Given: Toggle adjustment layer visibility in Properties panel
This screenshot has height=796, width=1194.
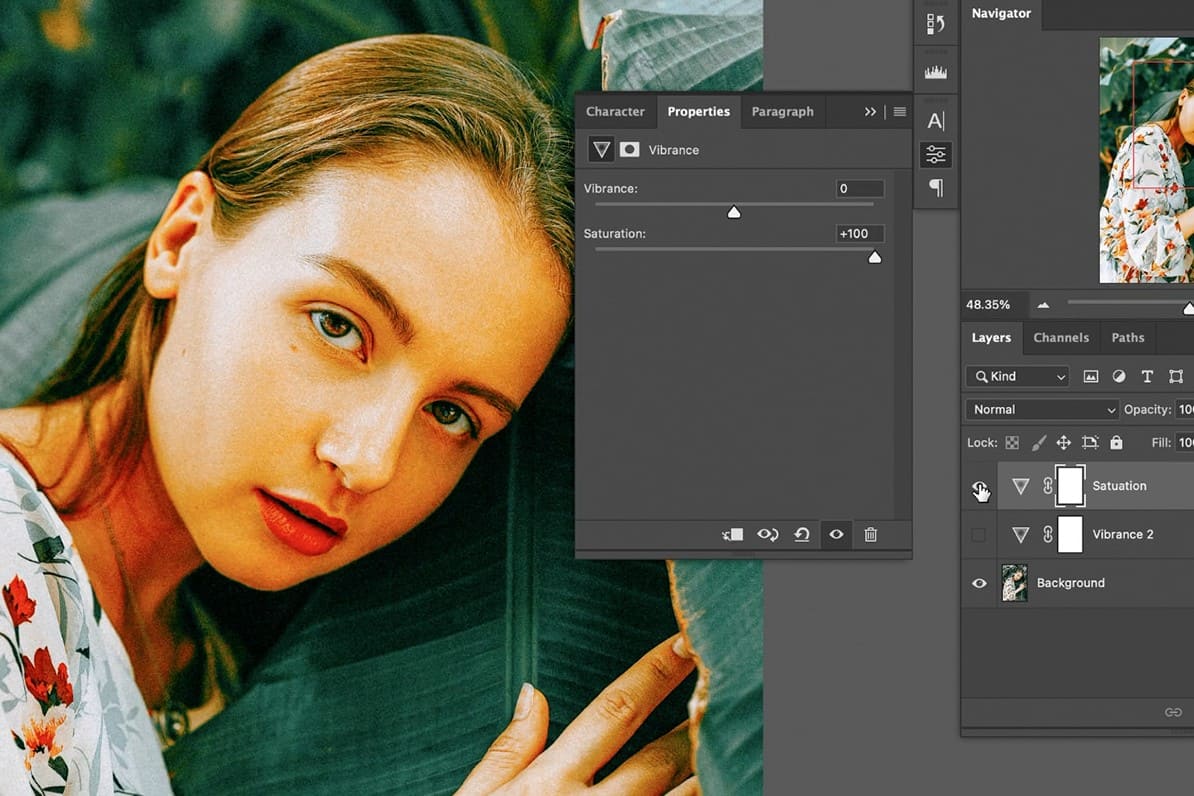Looking at the screenshot, I should (x=836, y=535).
